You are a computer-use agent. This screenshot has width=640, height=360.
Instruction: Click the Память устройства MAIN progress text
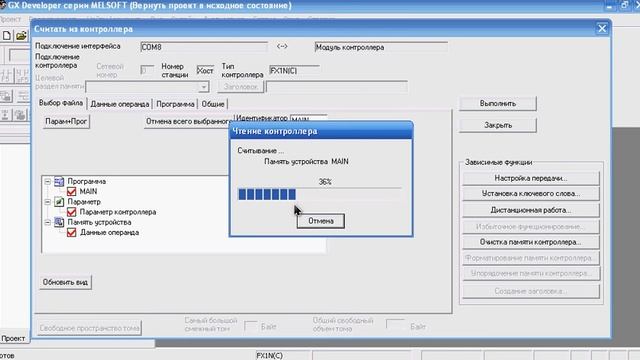tap(306, 162)
